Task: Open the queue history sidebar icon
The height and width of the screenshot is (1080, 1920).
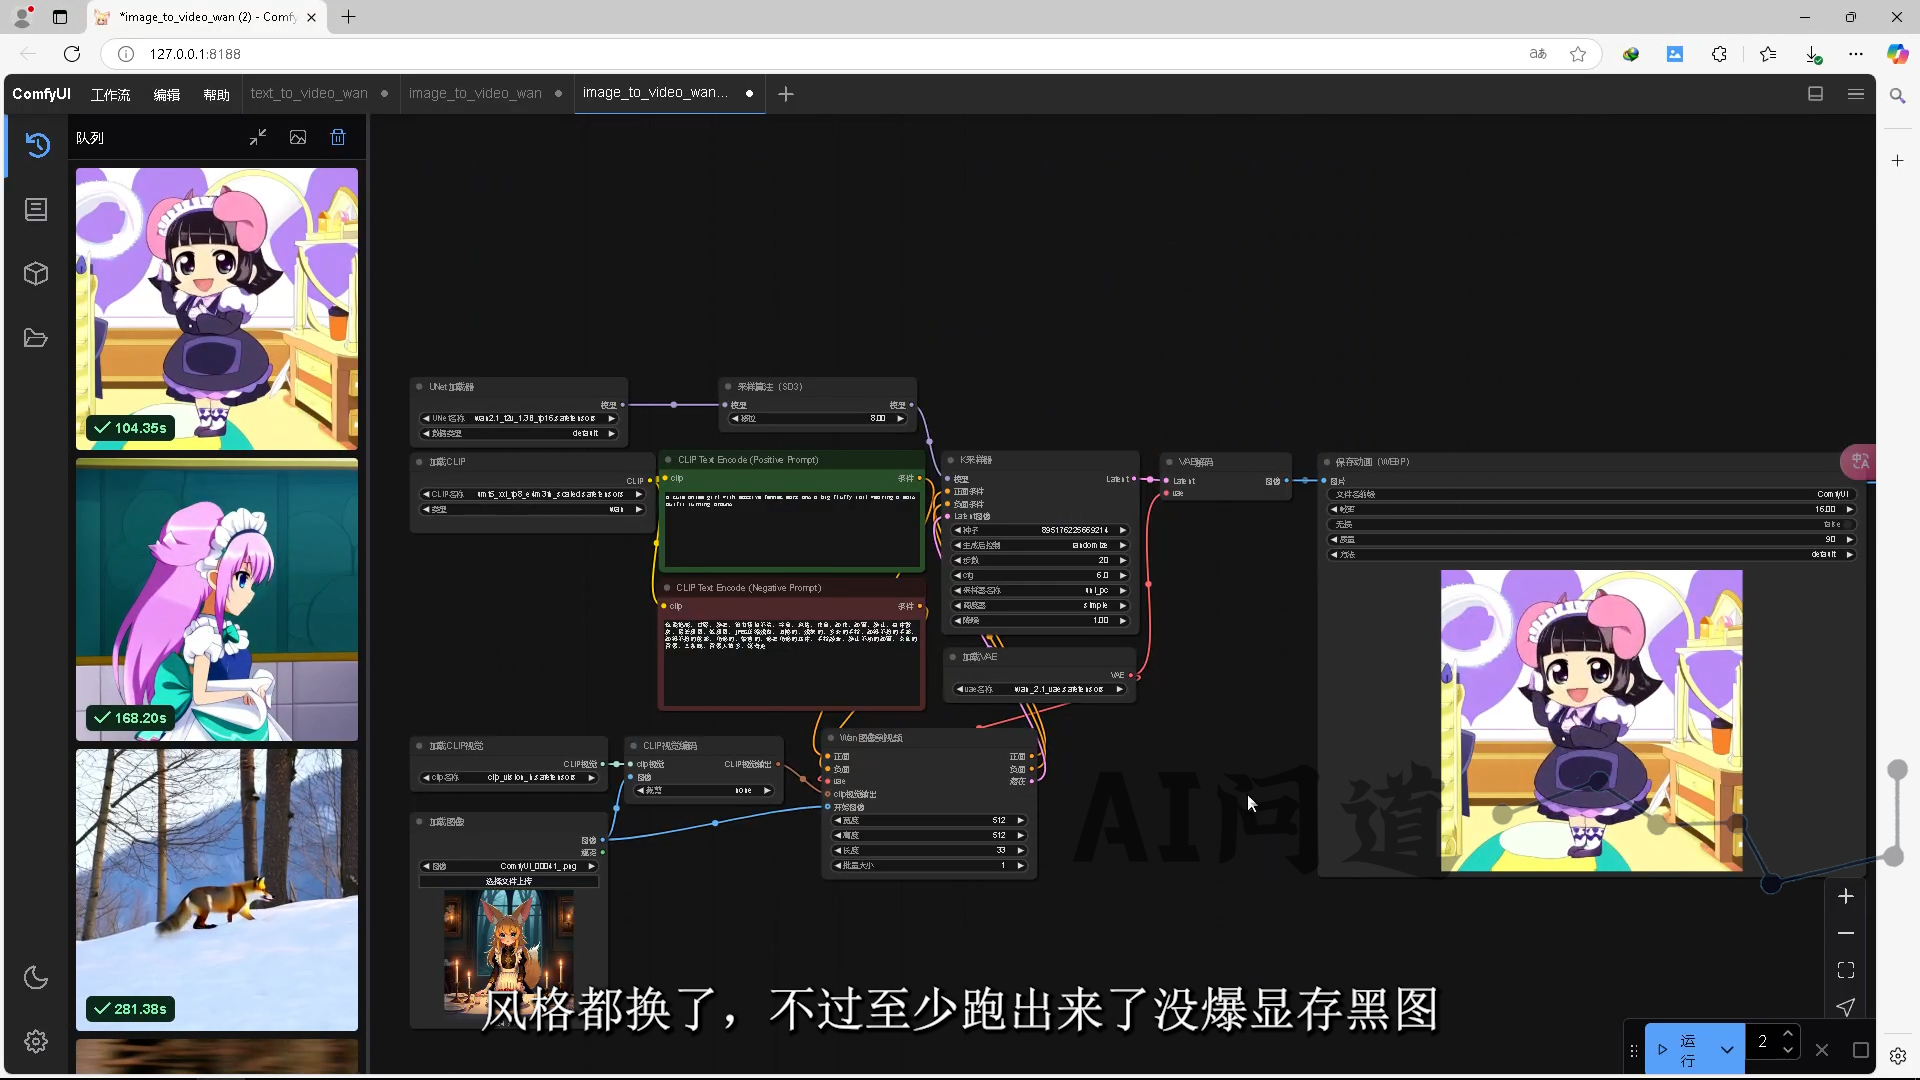Action: (37, 145)
